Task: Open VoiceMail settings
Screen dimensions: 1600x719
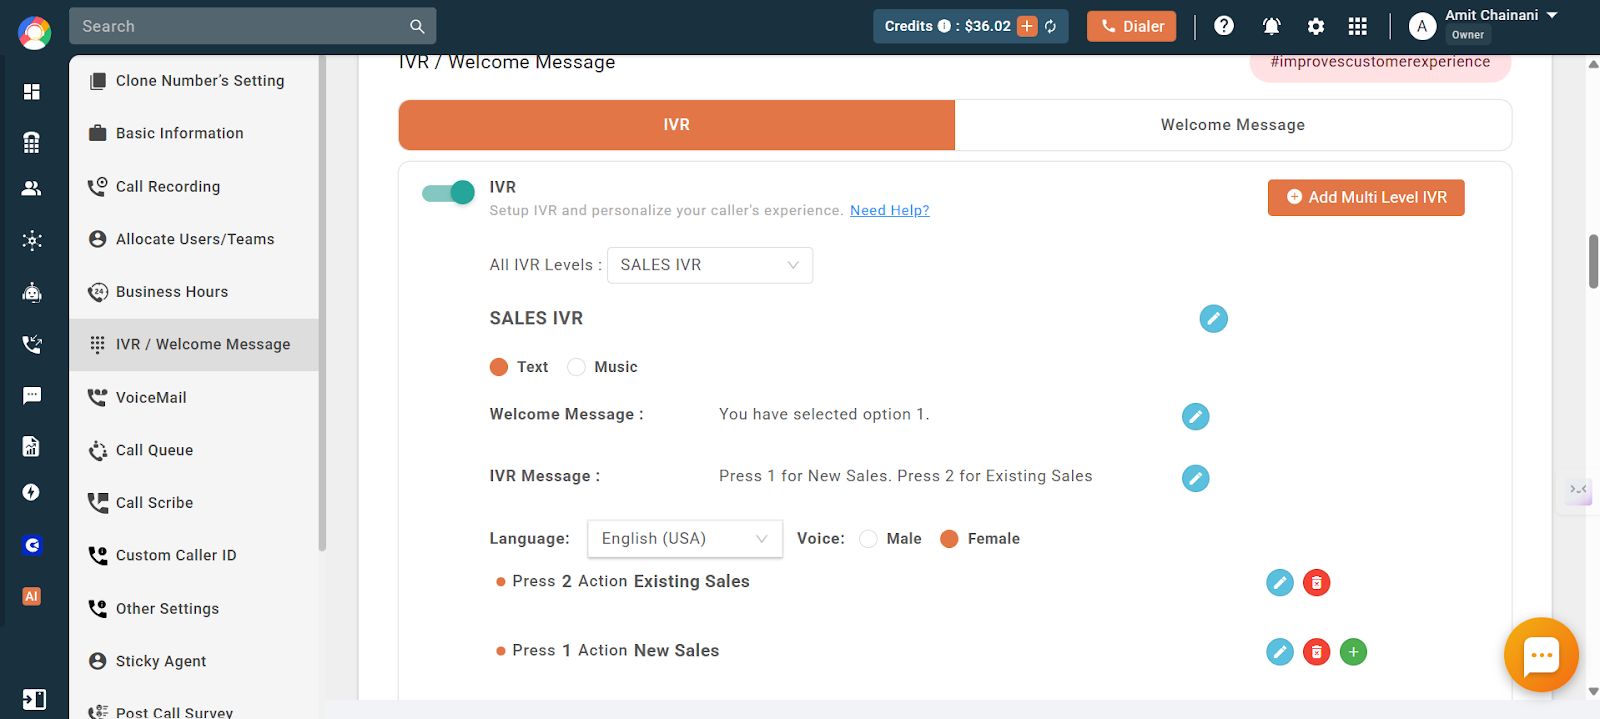Action: click(x=194, y=397)
